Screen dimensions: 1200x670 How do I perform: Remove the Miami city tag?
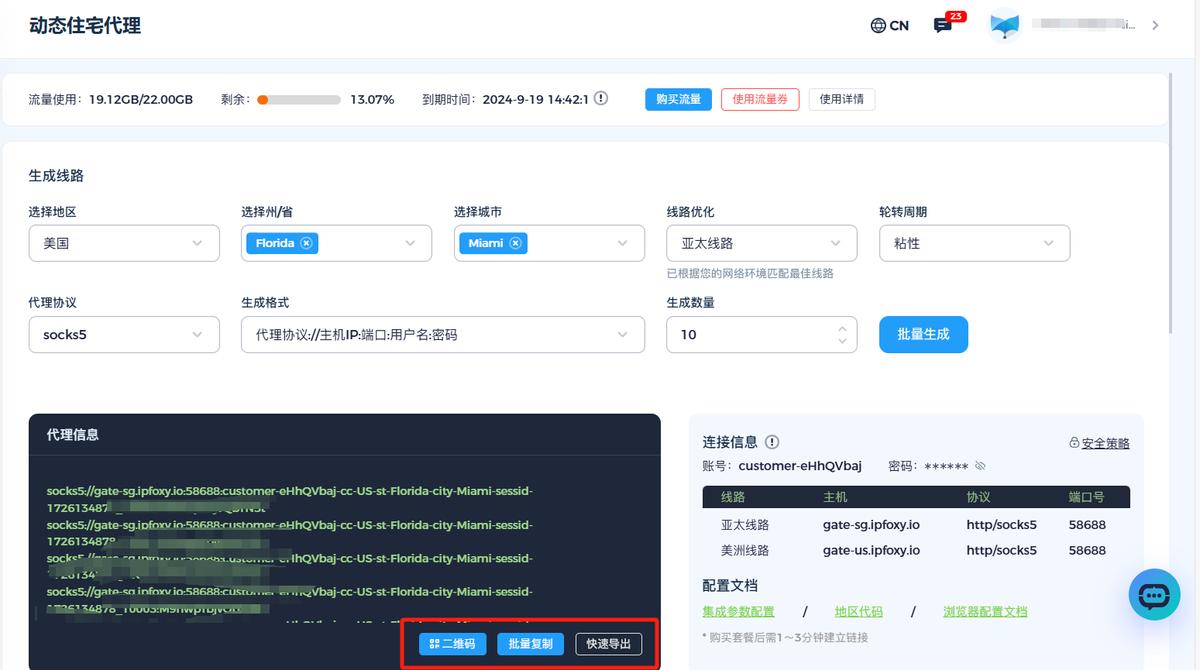[515, 242]
